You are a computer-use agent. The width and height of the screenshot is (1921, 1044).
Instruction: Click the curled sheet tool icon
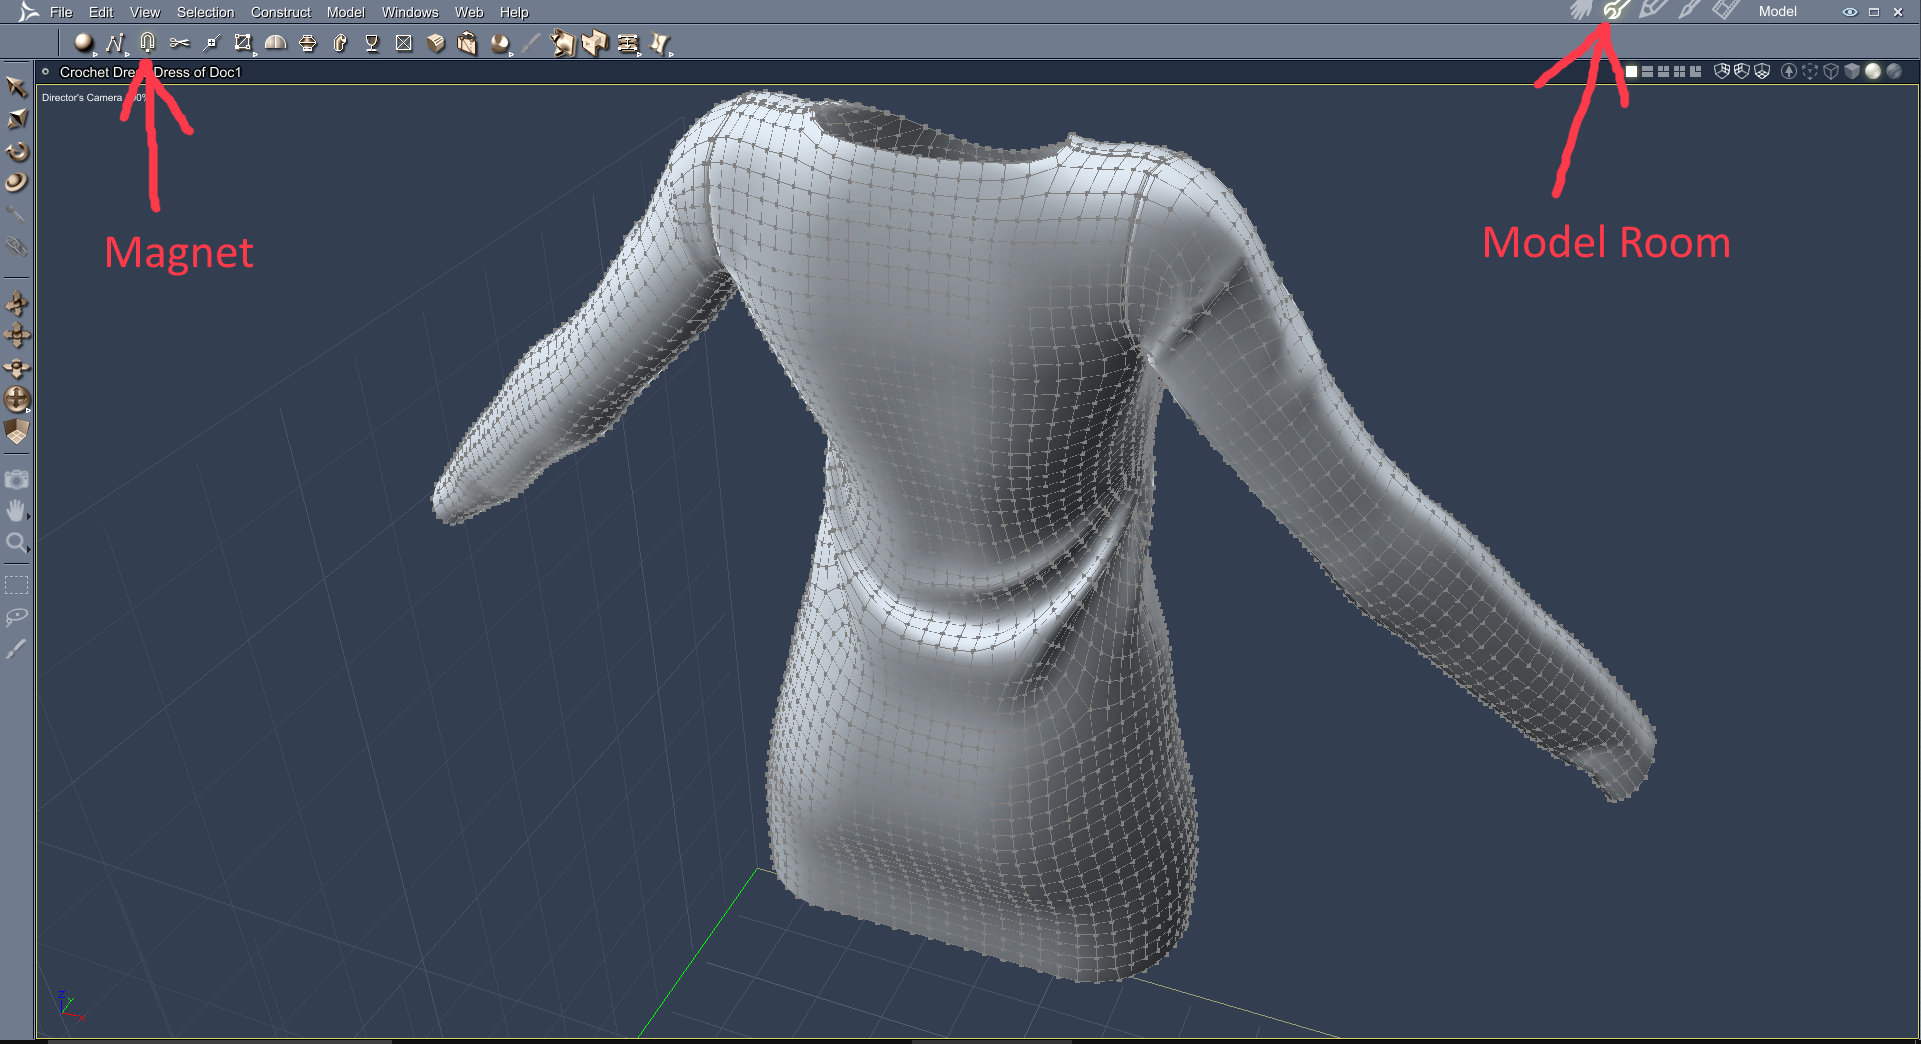(660, 42)
